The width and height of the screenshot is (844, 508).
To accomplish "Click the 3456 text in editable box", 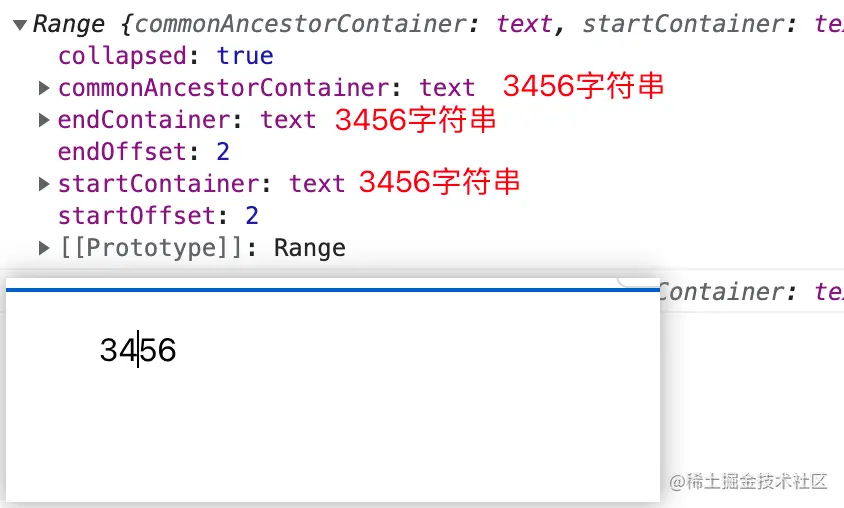I will coord(137,351).
